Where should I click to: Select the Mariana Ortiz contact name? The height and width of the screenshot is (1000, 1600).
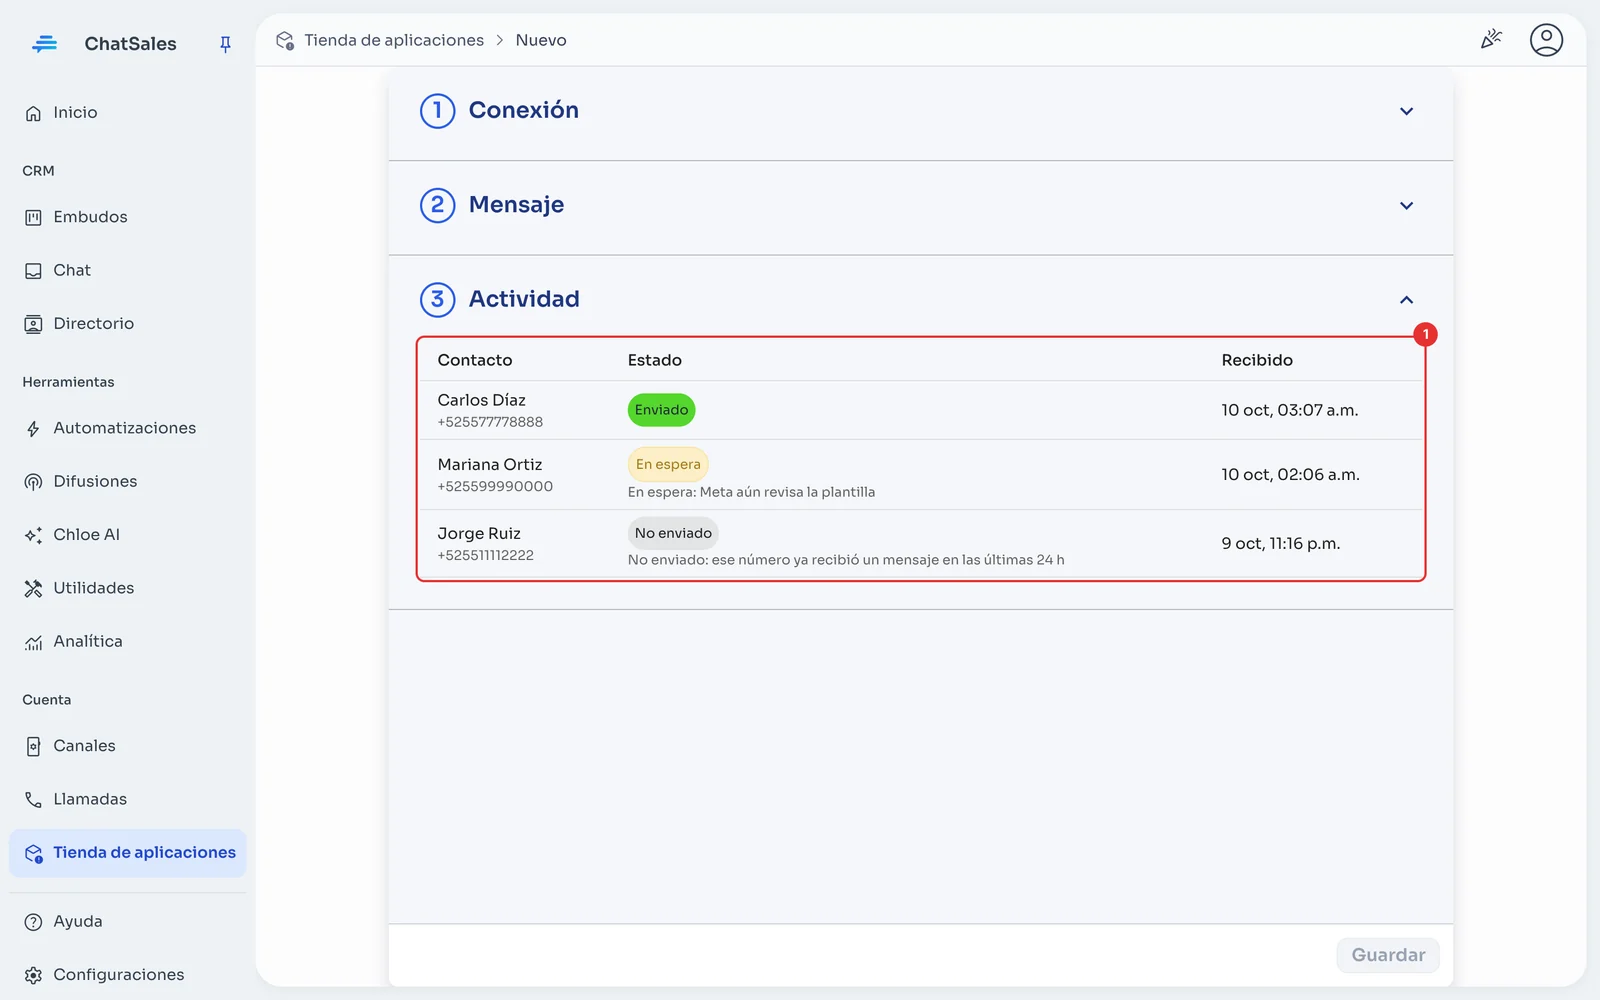tap(490, 465)
